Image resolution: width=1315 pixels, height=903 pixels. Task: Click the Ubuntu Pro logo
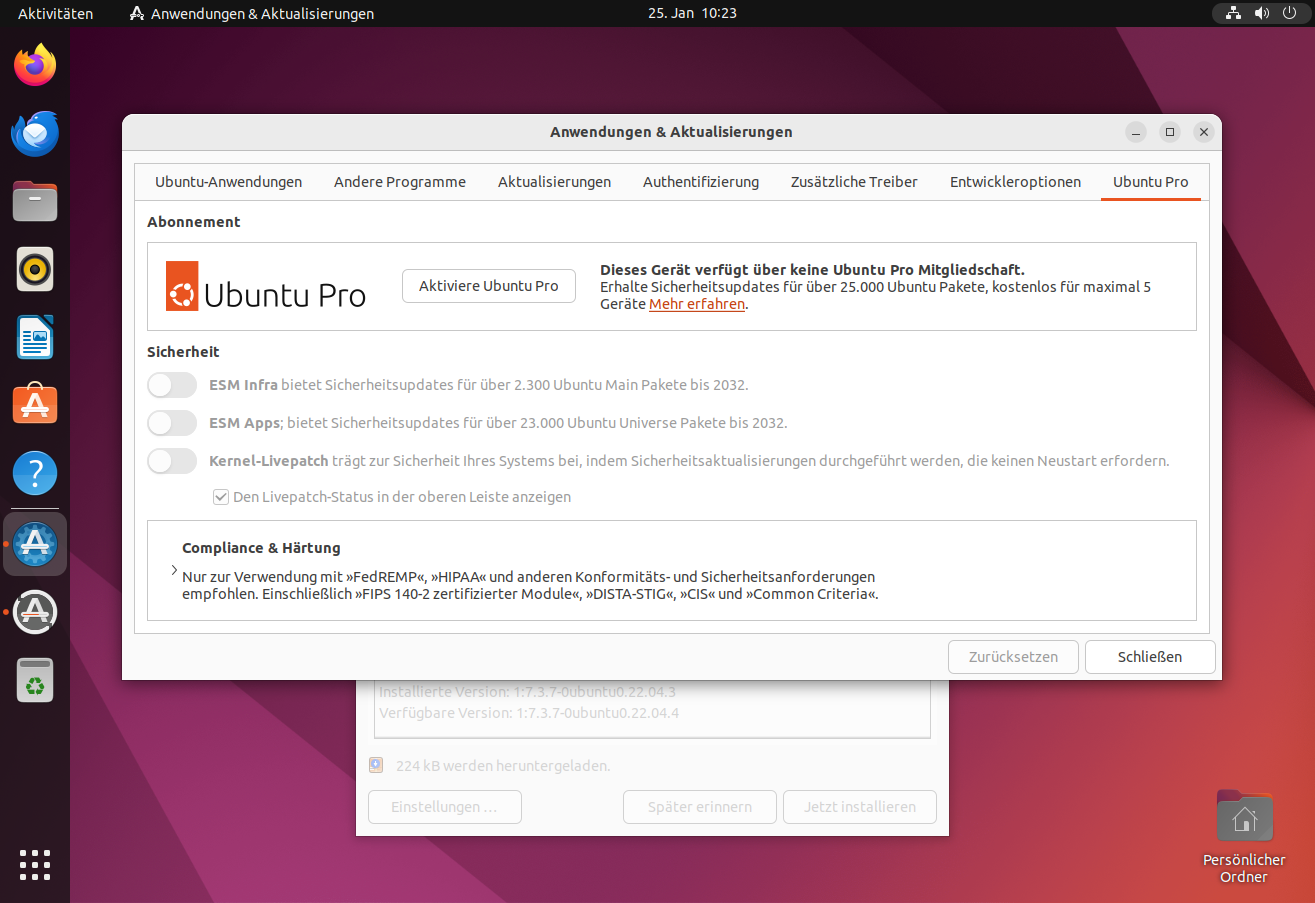(x=266, y=287)
